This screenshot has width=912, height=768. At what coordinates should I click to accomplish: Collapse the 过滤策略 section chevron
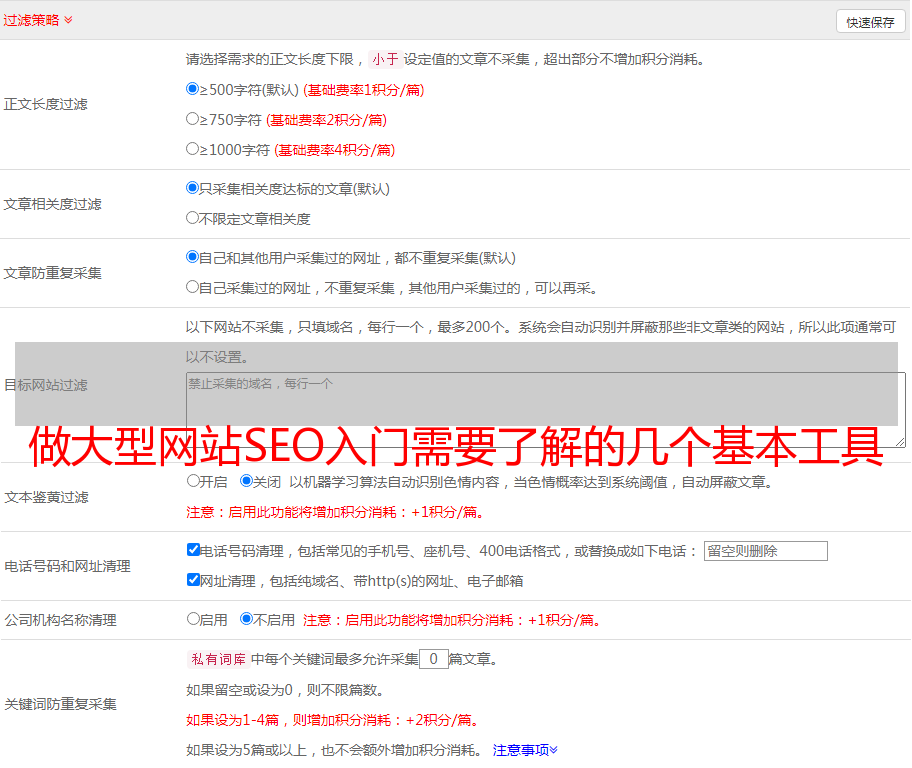[x=68, y=20]
